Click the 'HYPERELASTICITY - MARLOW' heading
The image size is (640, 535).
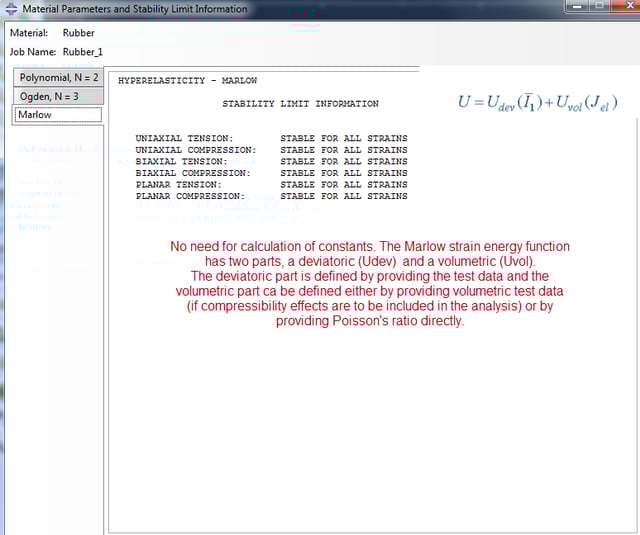tap(188, 81)
